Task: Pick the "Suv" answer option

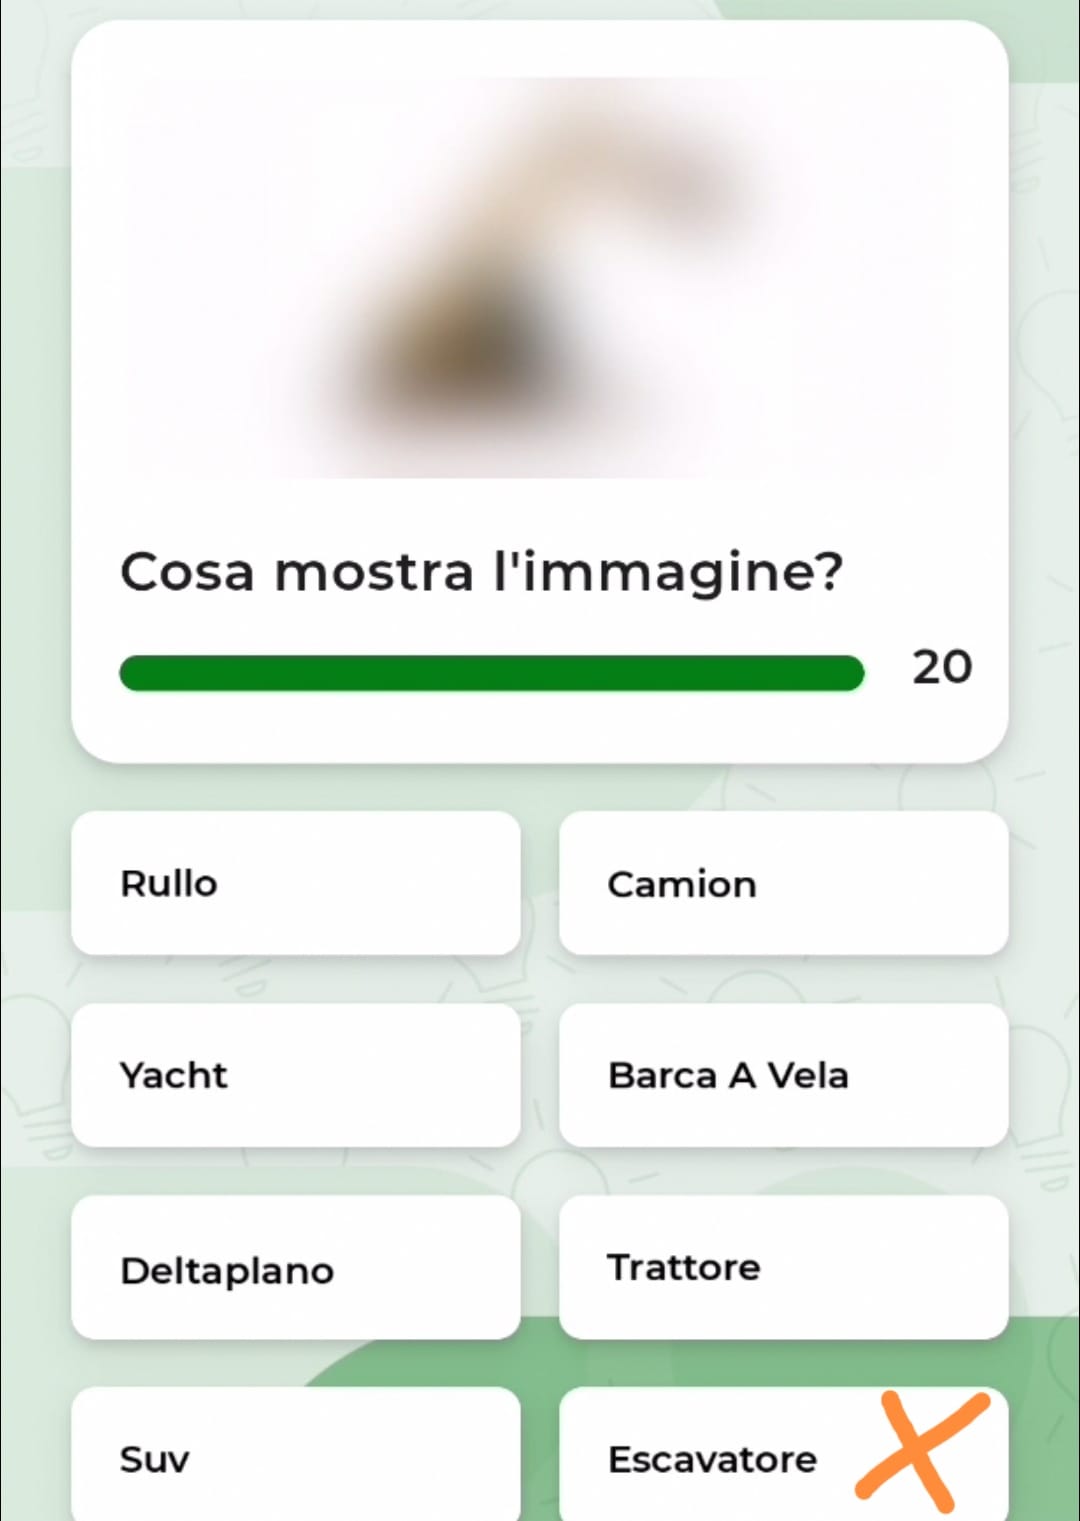Action: pos(296,1458)
